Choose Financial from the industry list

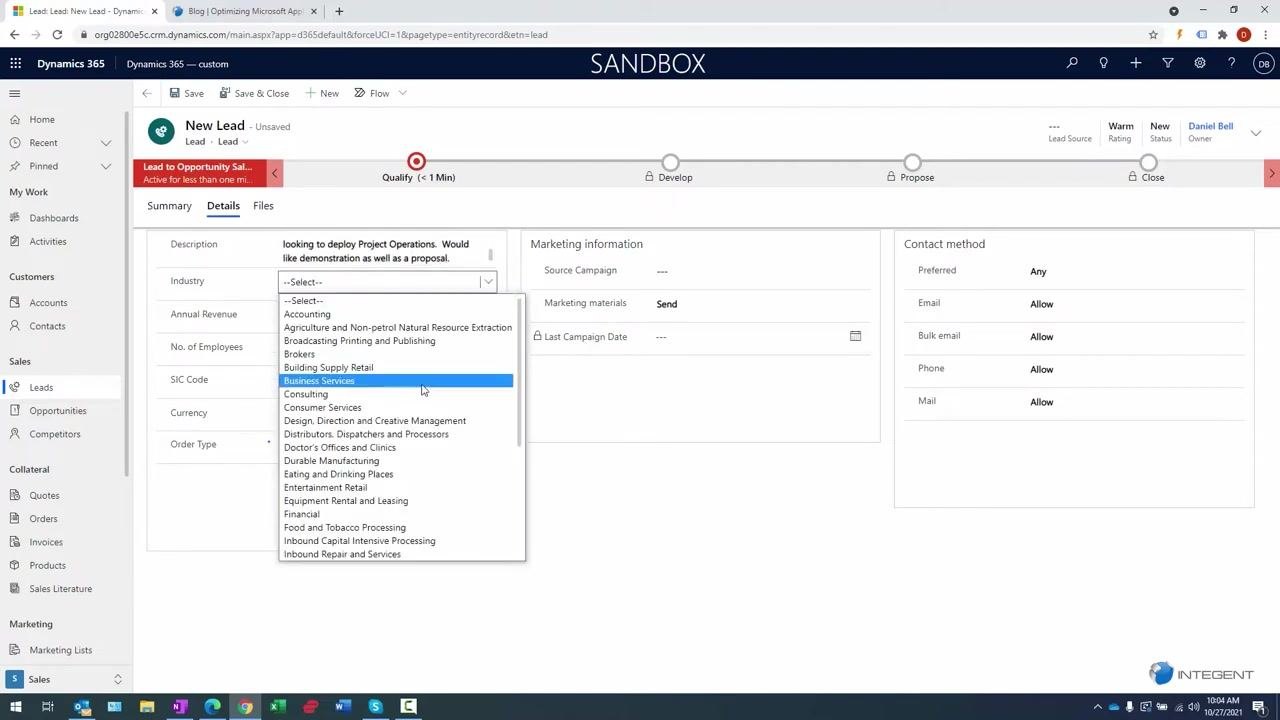[x=302, y=514]
